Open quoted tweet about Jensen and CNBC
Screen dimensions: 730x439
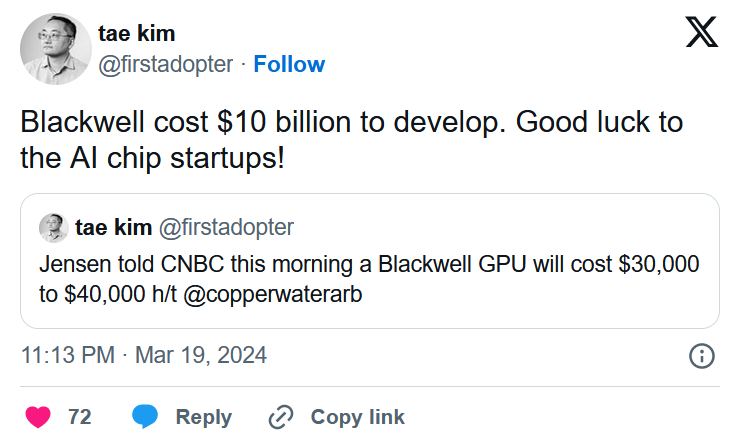point(370,261)
